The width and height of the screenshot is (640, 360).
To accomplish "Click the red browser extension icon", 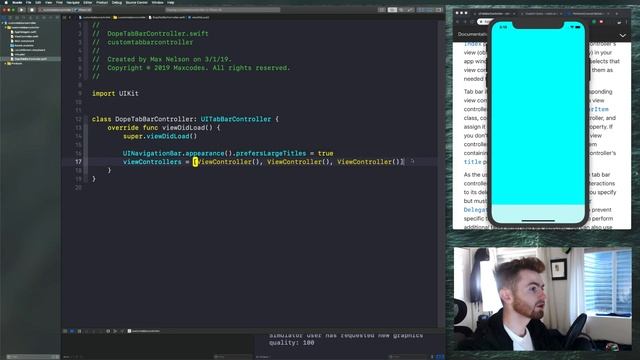I will pyautogui.click(x=601, y=21).
